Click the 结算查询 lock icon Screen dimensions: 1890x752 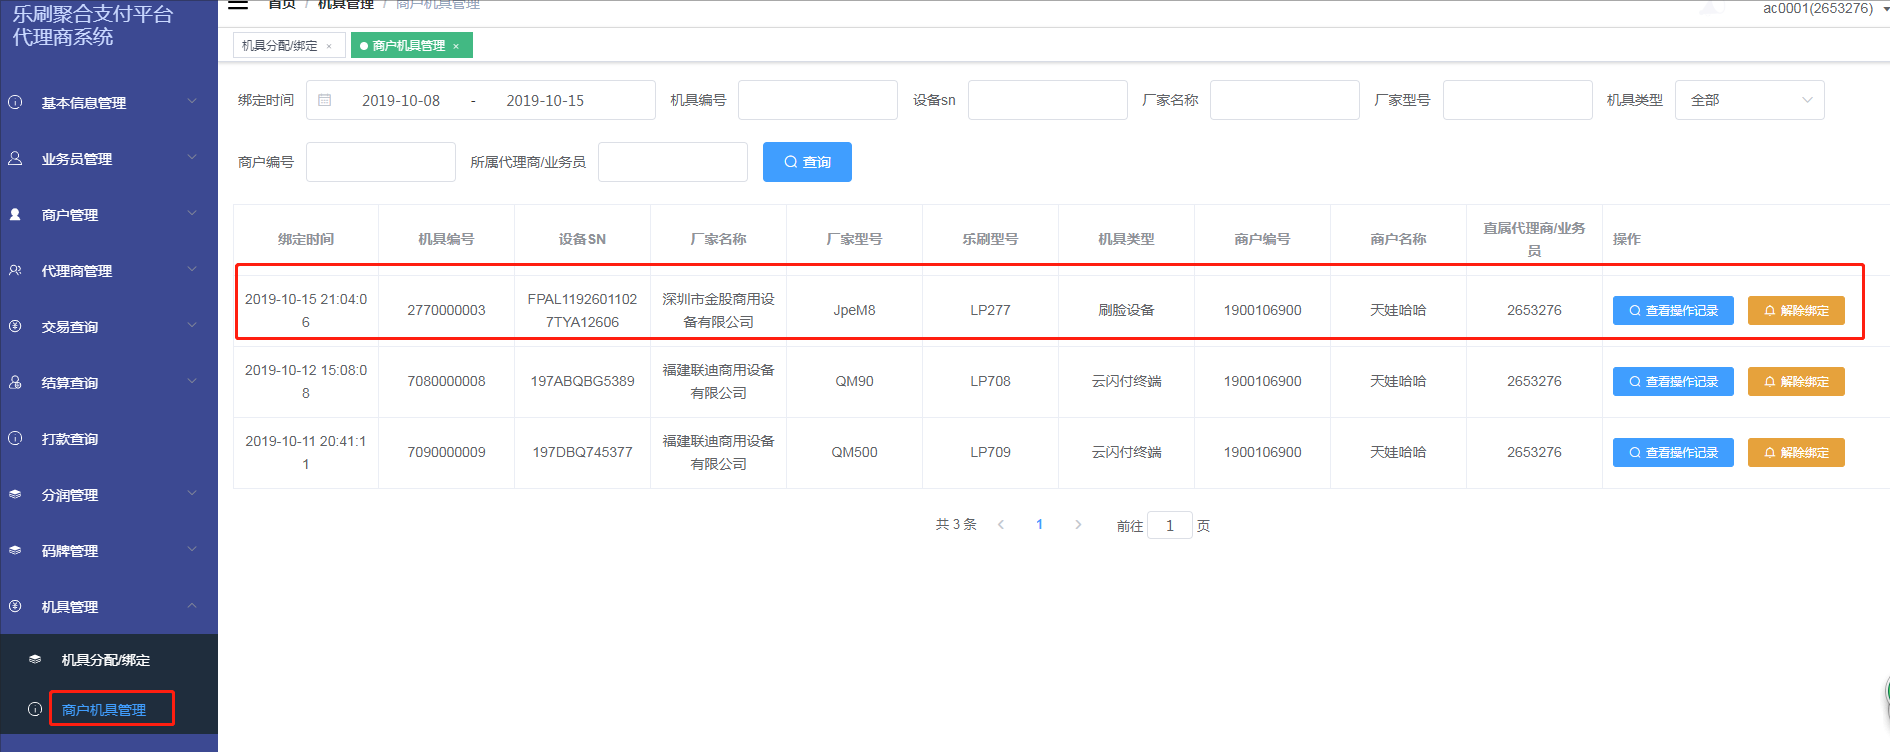tap(15, 382)
